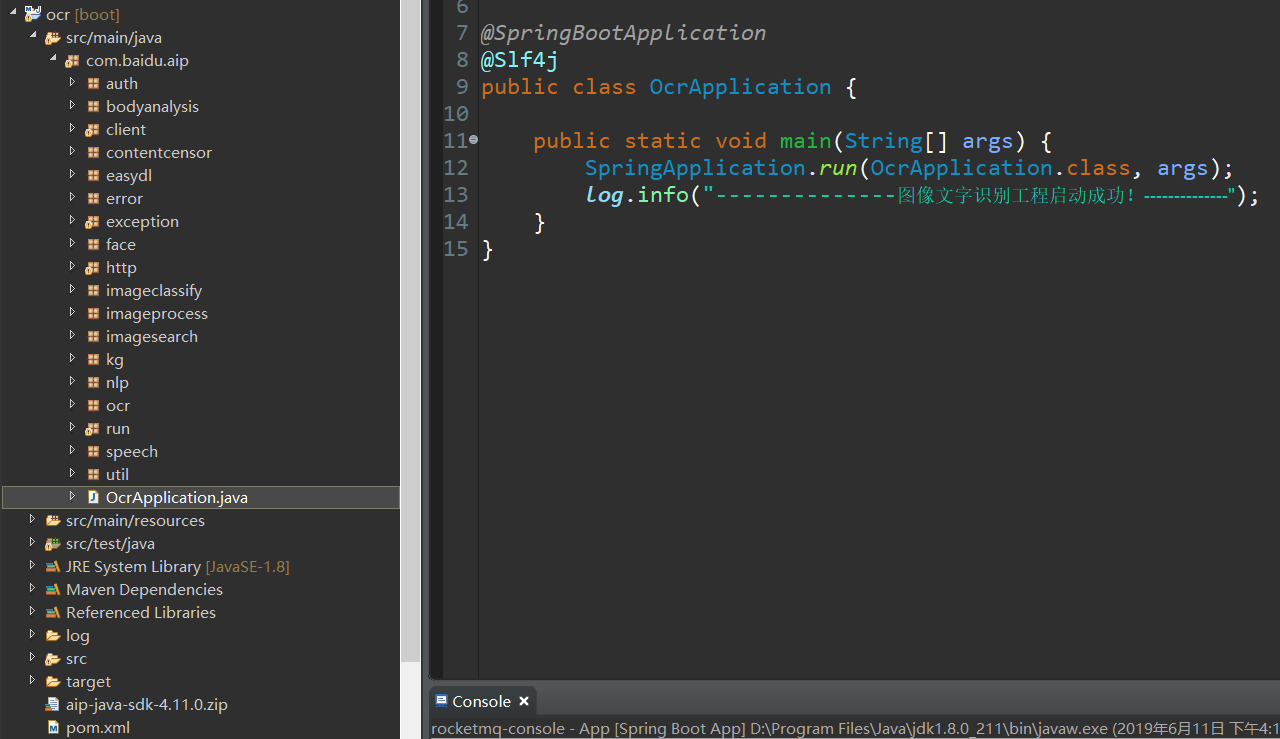Expand the imagesearch package
Image resolution: width=1280 pixels, height=739 pixels.
click(73, 336)
